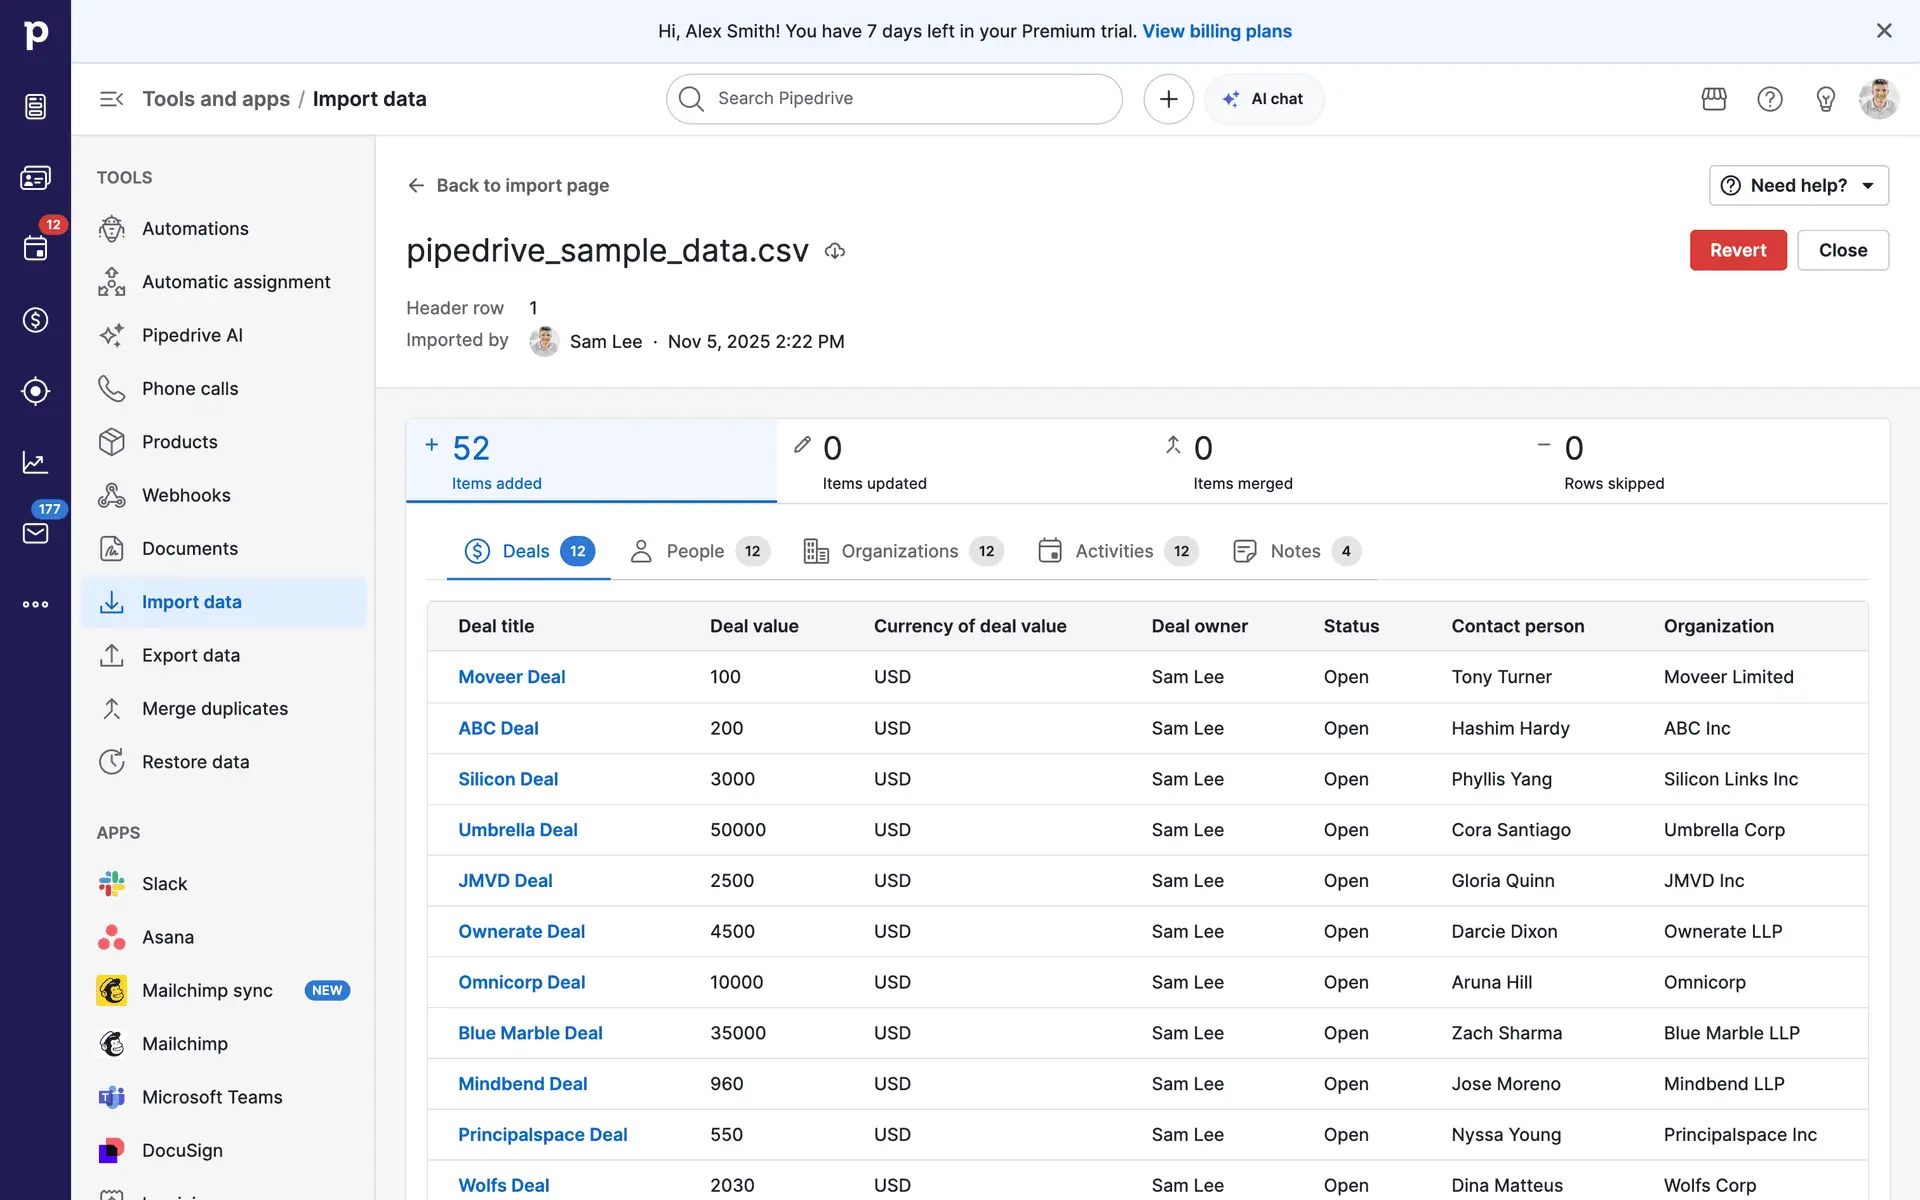The width and height of the screenshot is (1920, 1200).
Task: Click the red Revert button
Action: (1737, 250)
